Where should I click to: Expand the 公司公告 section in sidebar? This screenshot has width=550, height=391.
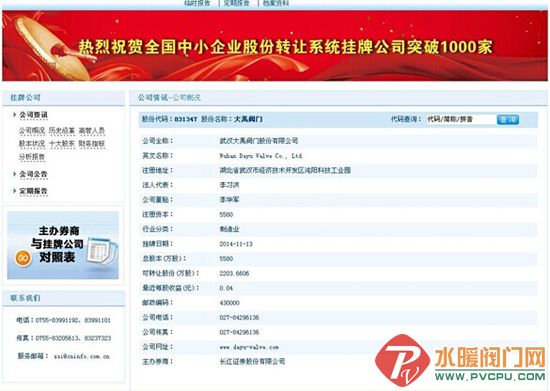point(33,174)
